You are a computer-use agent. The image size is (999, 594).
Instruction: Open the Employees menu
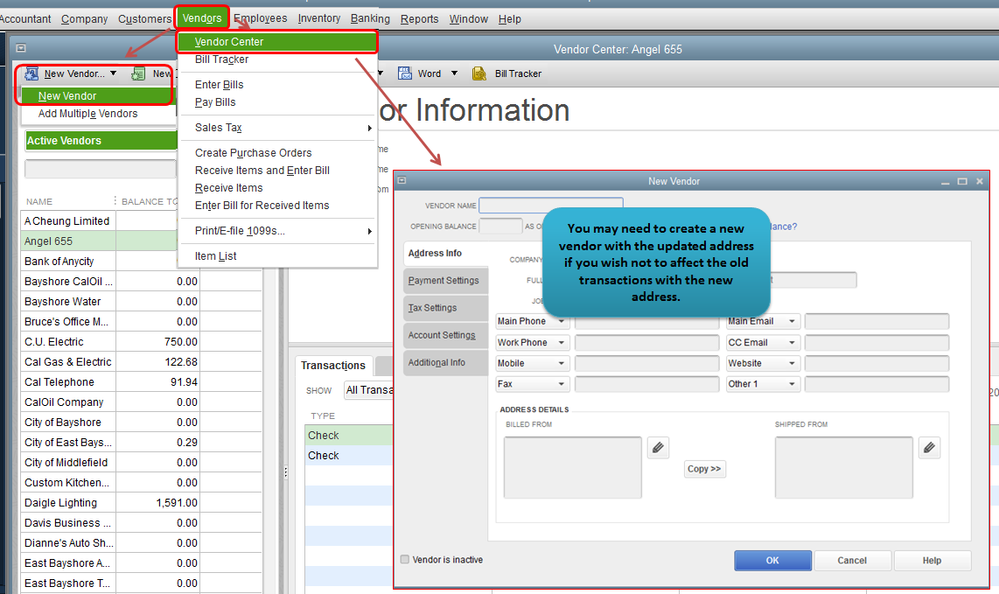tap(260, 18)
